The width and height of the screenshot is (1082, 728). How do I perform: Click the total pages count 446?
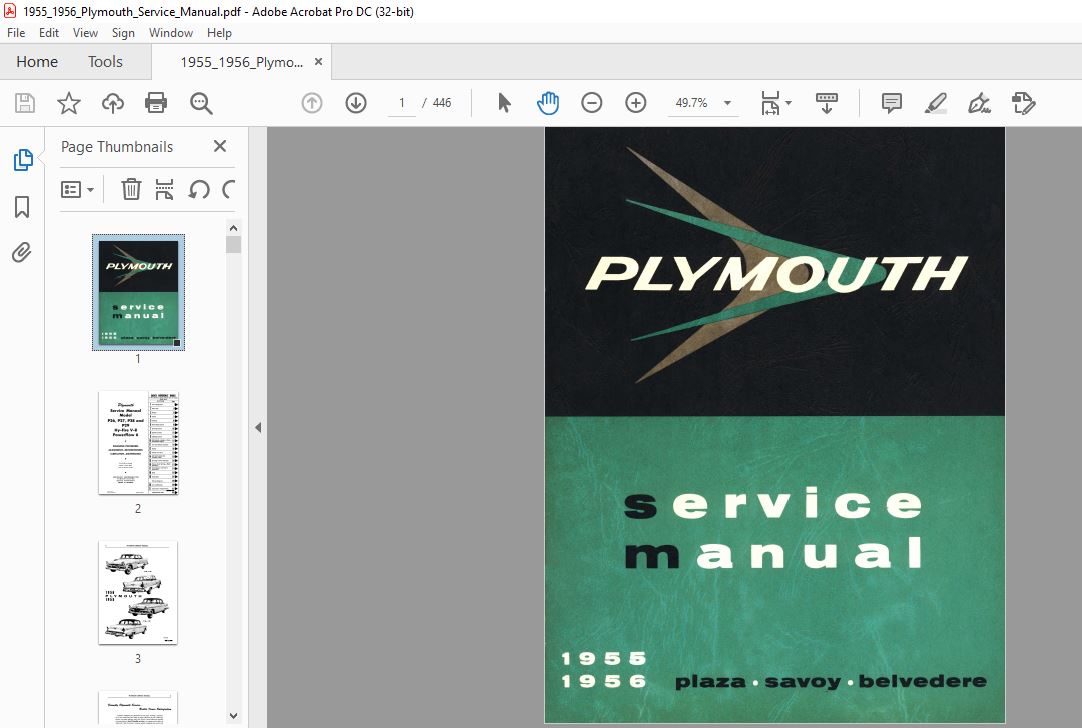[x=442, y=103]
